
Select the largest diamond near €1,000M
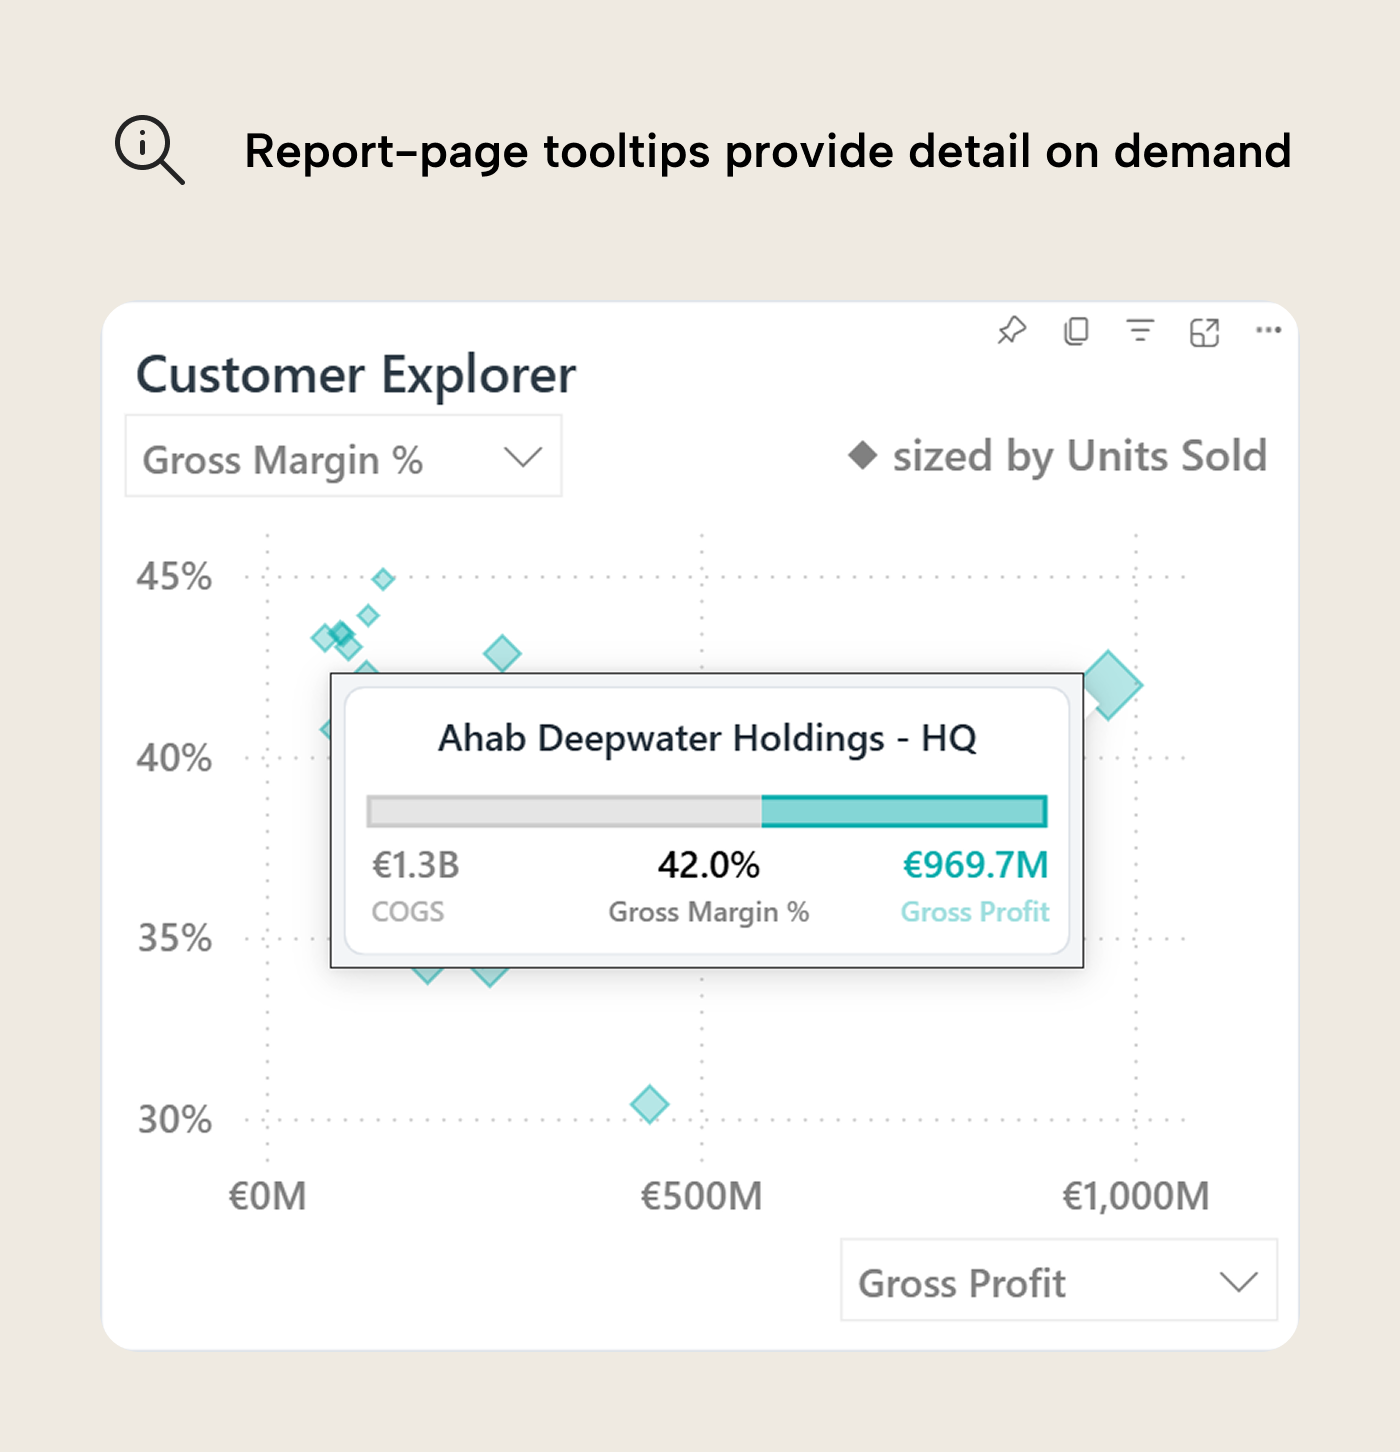(x=1114, y=686)
